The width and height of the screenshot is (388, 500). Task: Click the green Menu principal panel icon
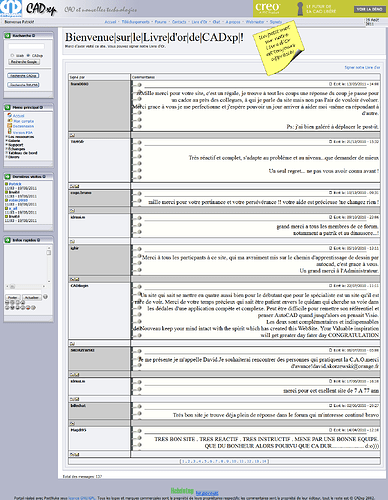pos(7,107)
